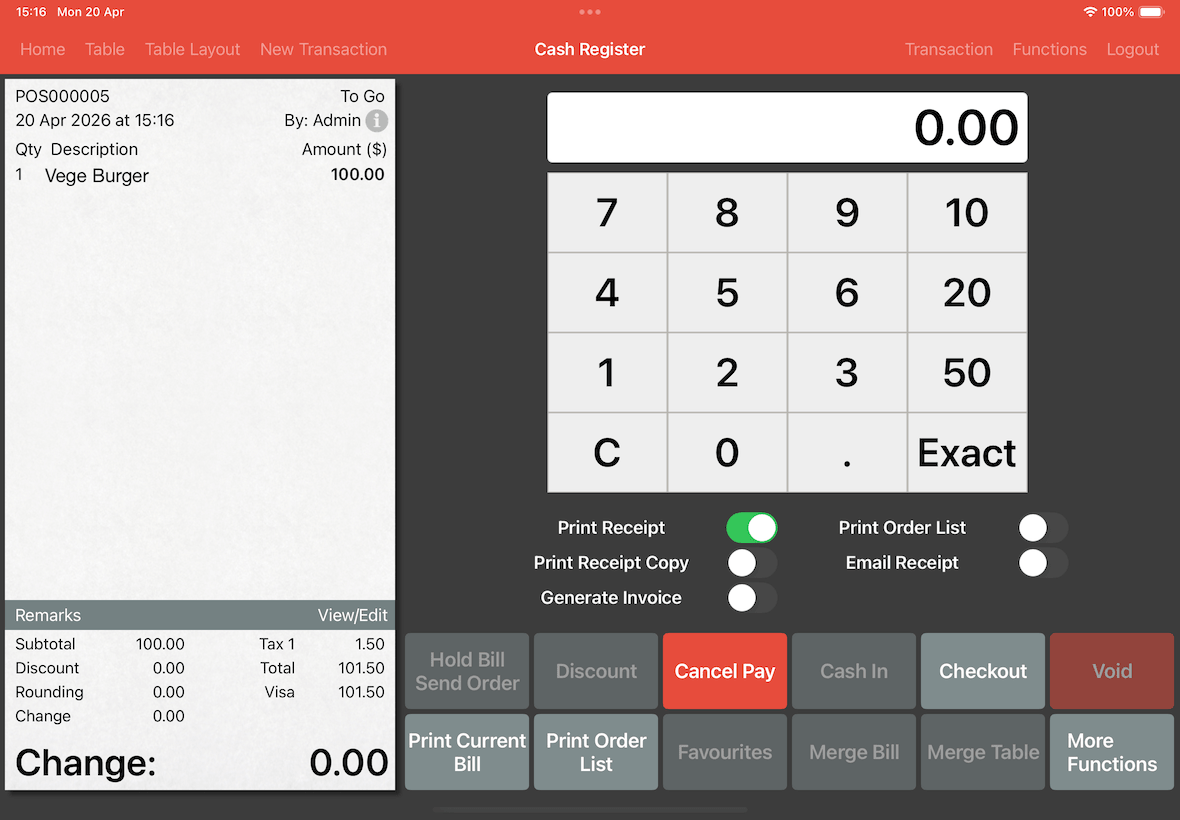Tap the Rounding row in summary
This screenshot has width=1180, height=820.
(x=100, y=692)
